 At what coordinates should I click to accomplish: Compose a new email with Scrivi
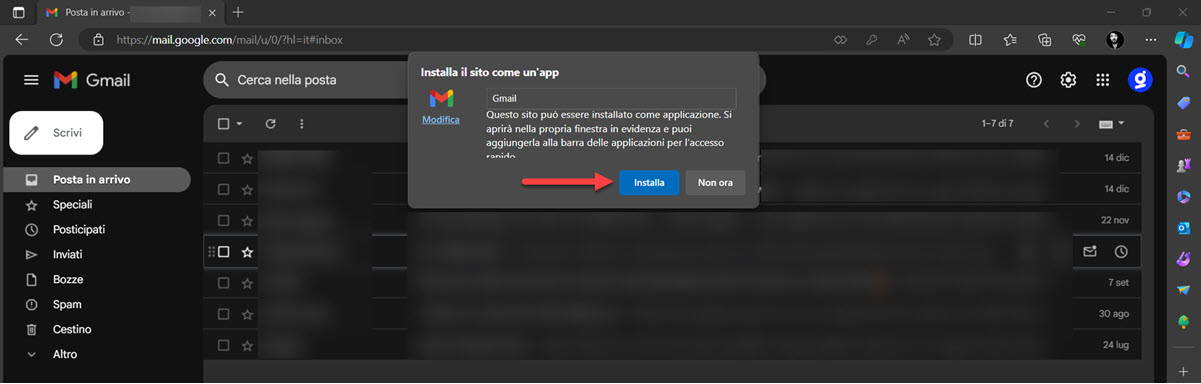[57, 132]
